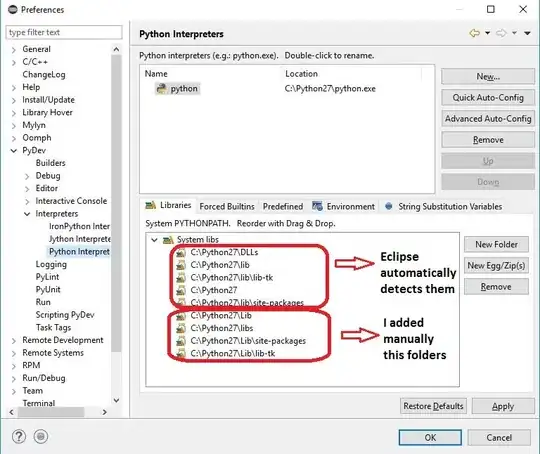Viewport: 540px width, 454px height.
Task: Click the record icon next to help
Action: tap(41, 437)
